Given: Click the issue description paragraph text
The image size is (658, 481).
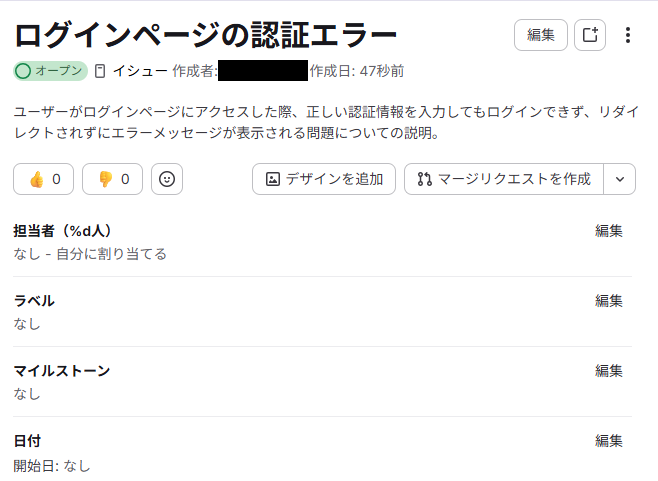Looking at the screenshot, I should (x=326, y=123).
